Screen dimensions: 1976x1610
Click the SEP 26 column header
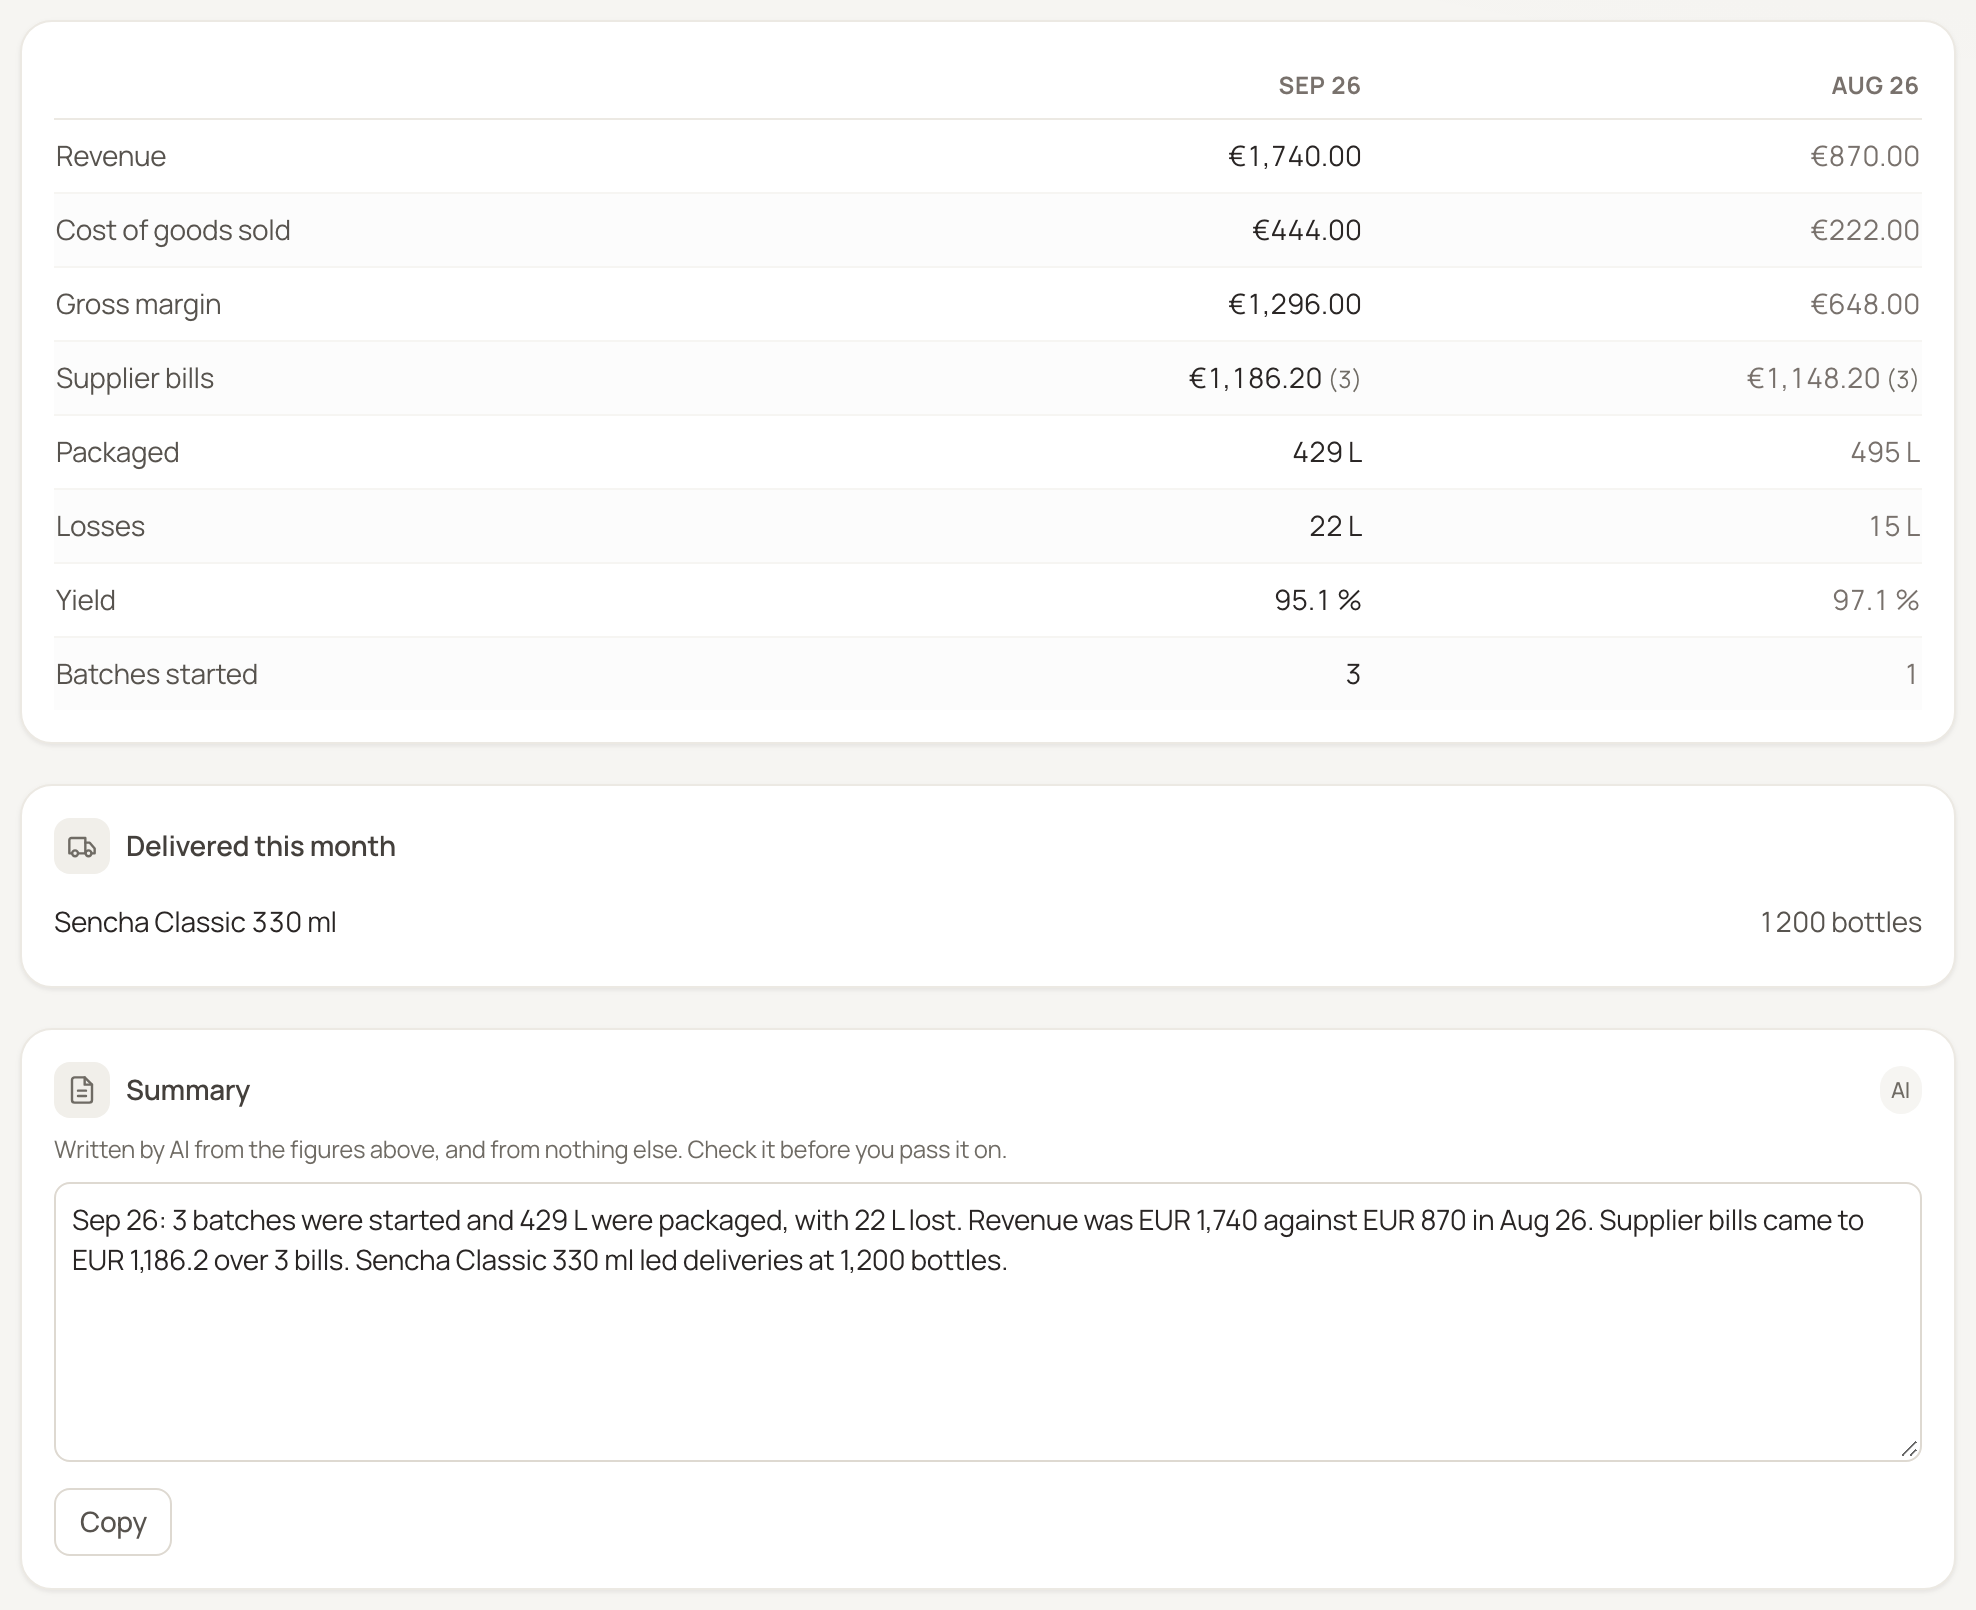1319,86
